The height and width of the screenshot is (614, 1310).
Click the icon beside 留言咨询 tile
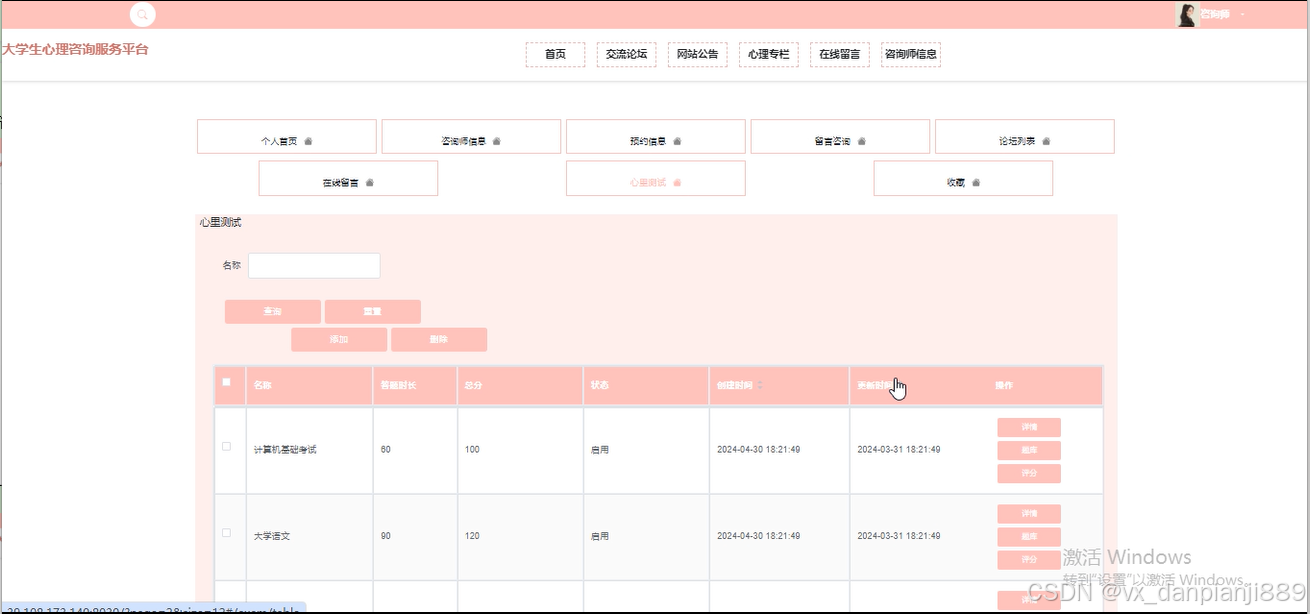(x=861, y=141)
